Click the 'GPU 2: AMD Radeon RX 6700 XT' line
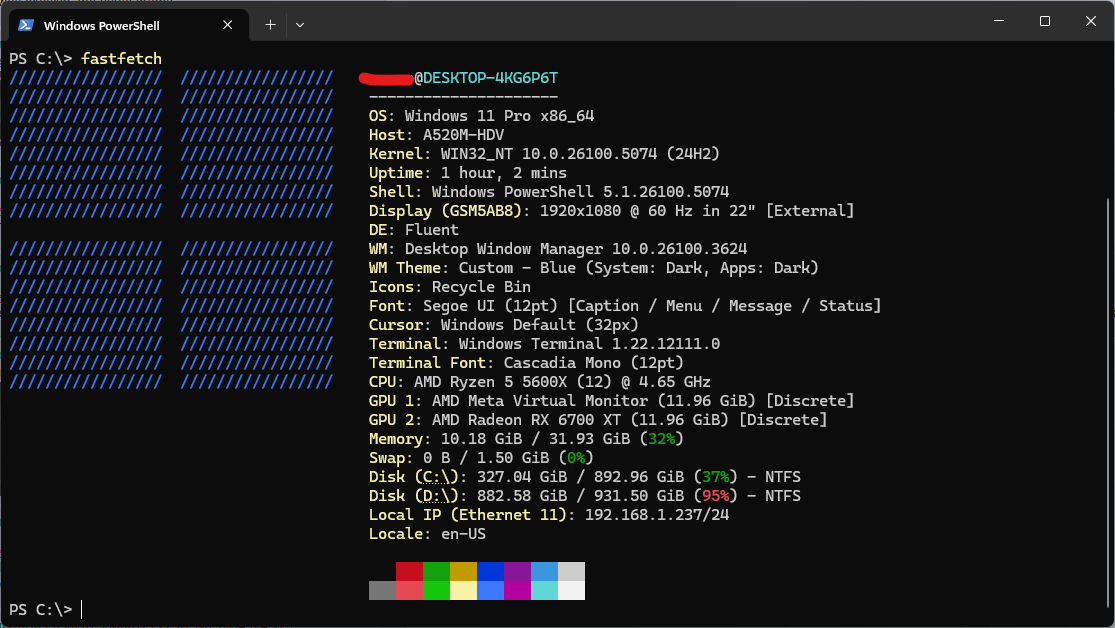The image size is (1115, 628). click(598, 420)
